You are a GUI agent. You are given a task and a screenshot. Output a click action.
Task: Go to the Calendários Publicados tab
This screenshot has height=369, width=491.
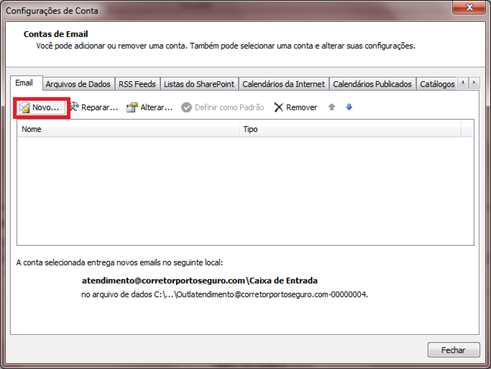point(372,84)
